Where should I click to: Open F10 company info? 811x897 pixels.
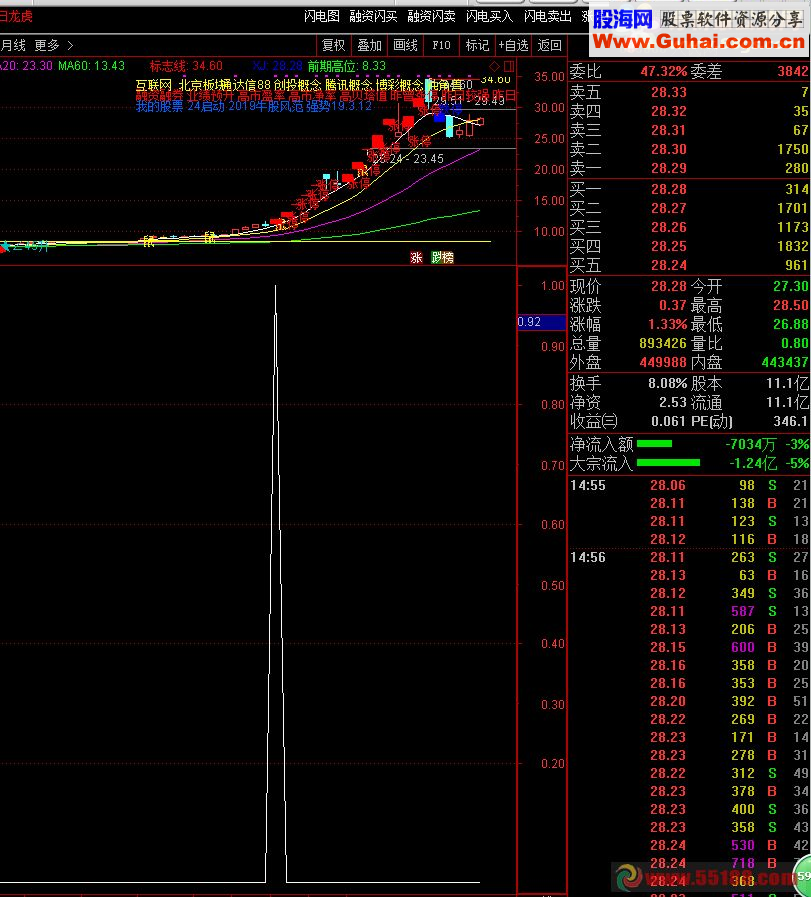441,45
